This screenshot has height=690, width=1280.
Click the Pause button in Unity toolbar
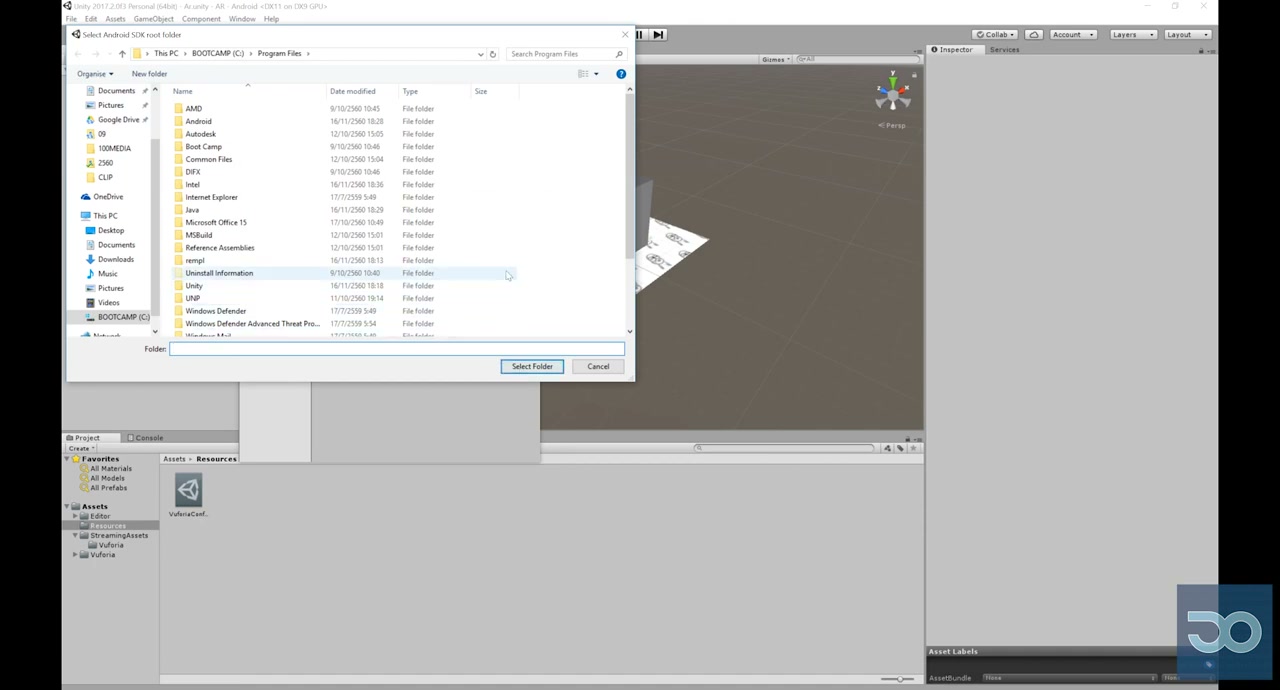[x=639, y=34]
